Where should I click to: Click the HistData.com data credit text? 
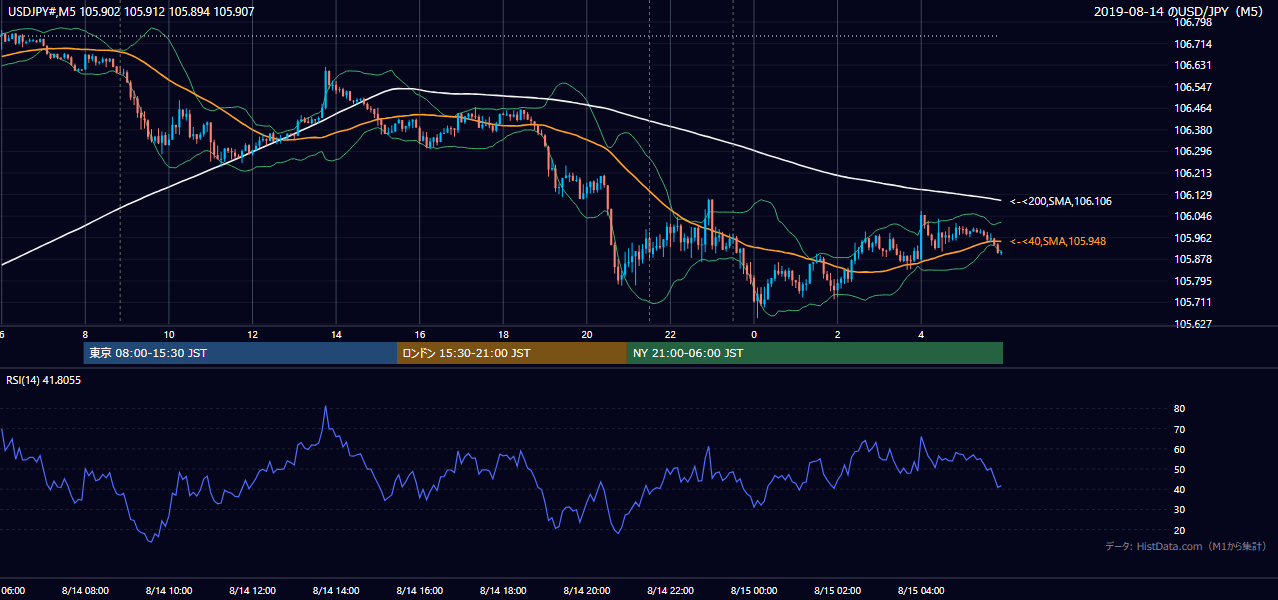(1185, 546)
